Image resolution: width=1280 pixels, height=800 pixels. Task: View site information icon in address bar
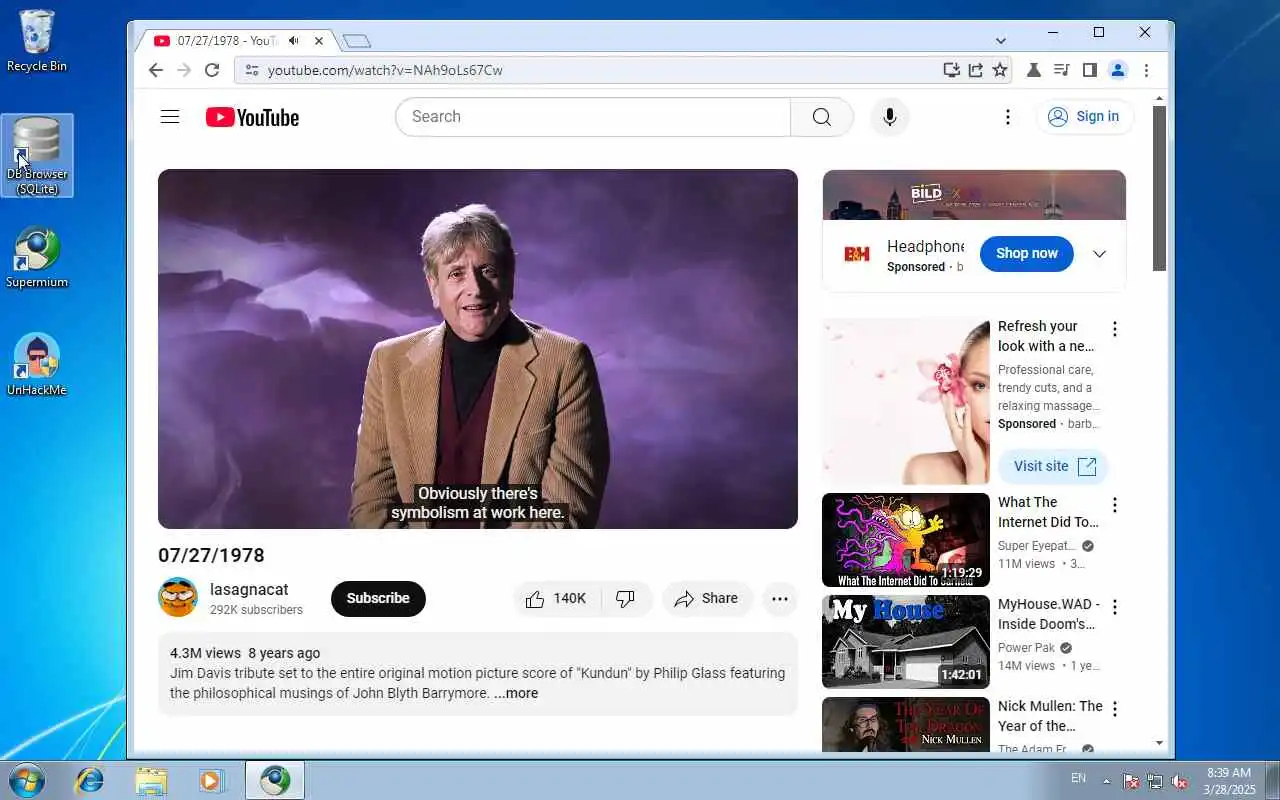[252, 70]
